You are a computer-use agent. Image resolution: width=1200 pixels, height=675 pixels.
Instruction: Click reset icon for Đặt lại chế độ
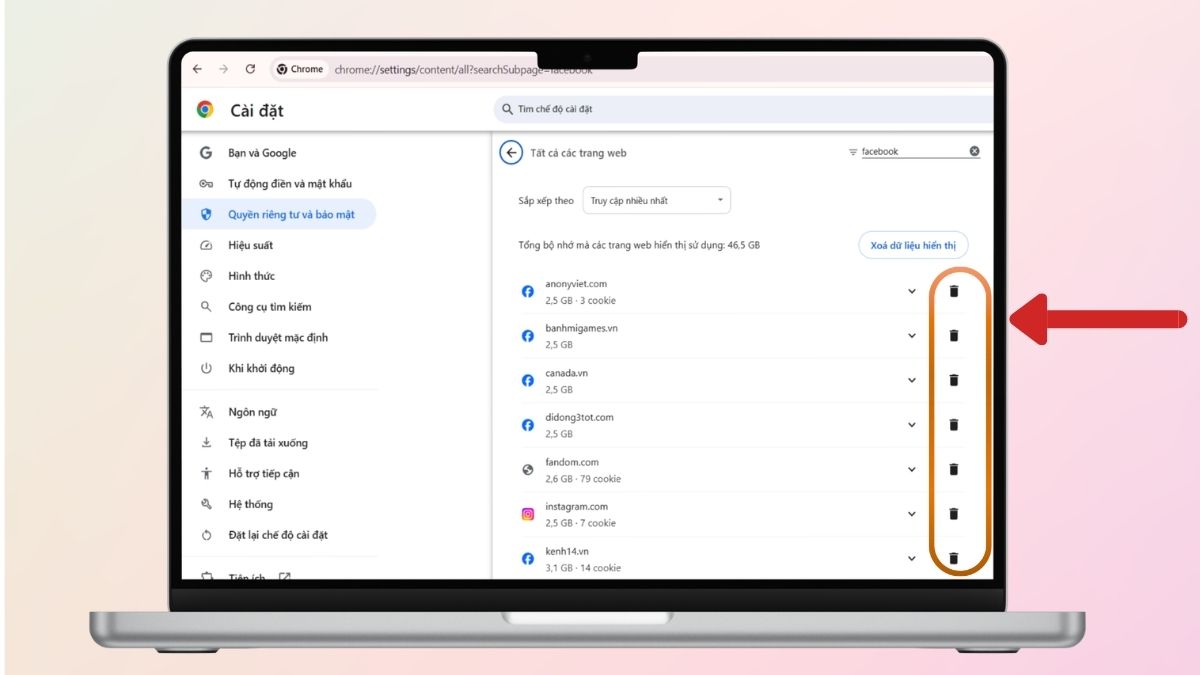tap(206, 535)
